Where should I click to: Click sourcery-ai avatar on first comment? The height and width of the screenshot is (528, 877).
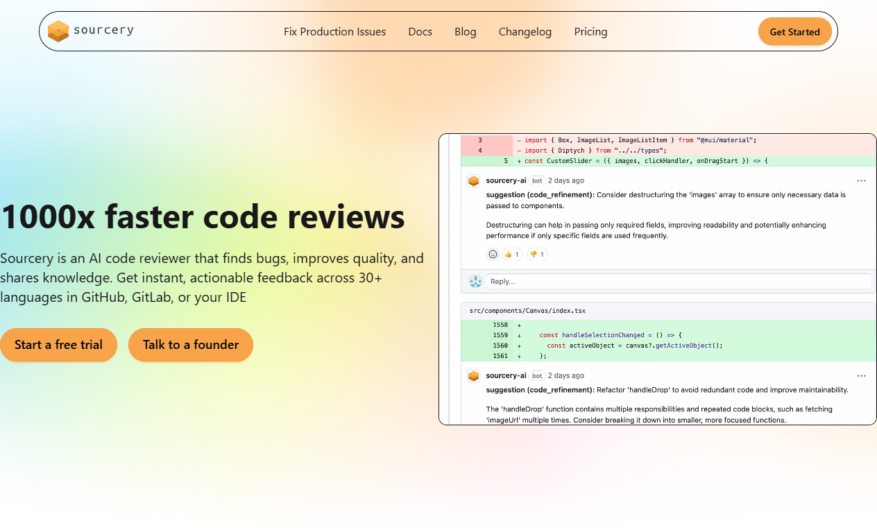click(x=474, y=181)
